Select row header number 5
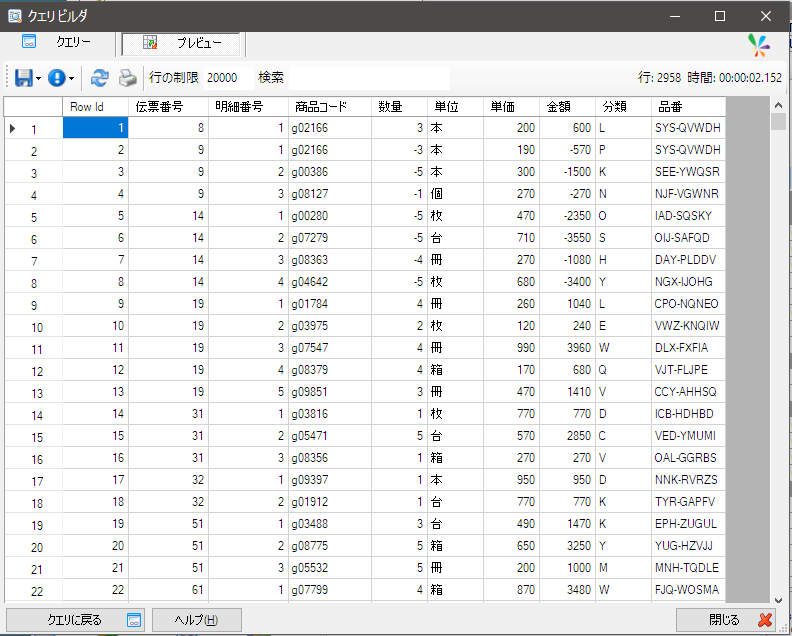This screenshot has height=636, width=792. click(33, 216)
